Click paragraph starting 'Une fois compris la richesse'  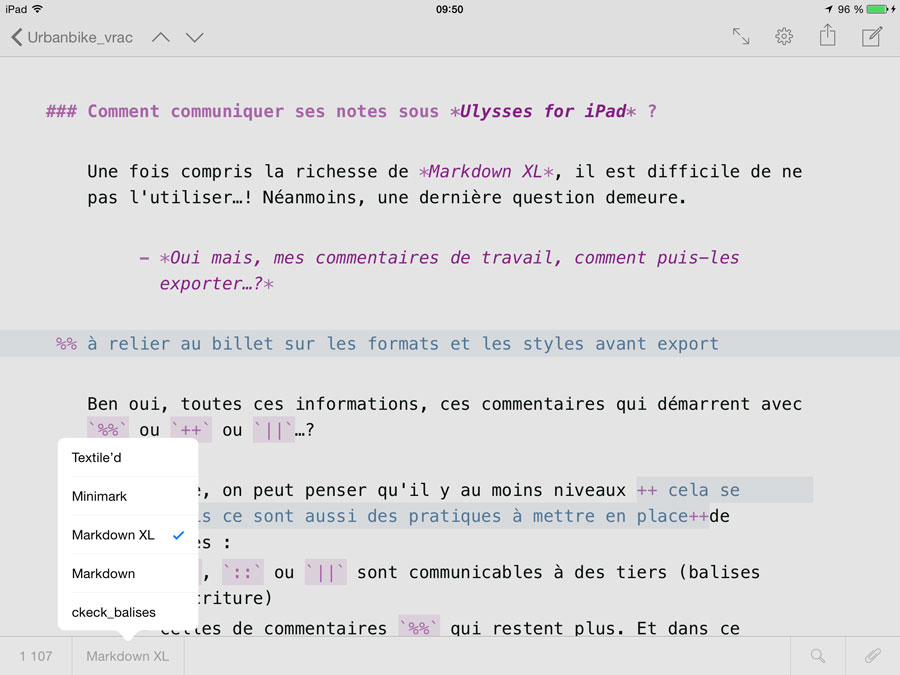[444, 184]
